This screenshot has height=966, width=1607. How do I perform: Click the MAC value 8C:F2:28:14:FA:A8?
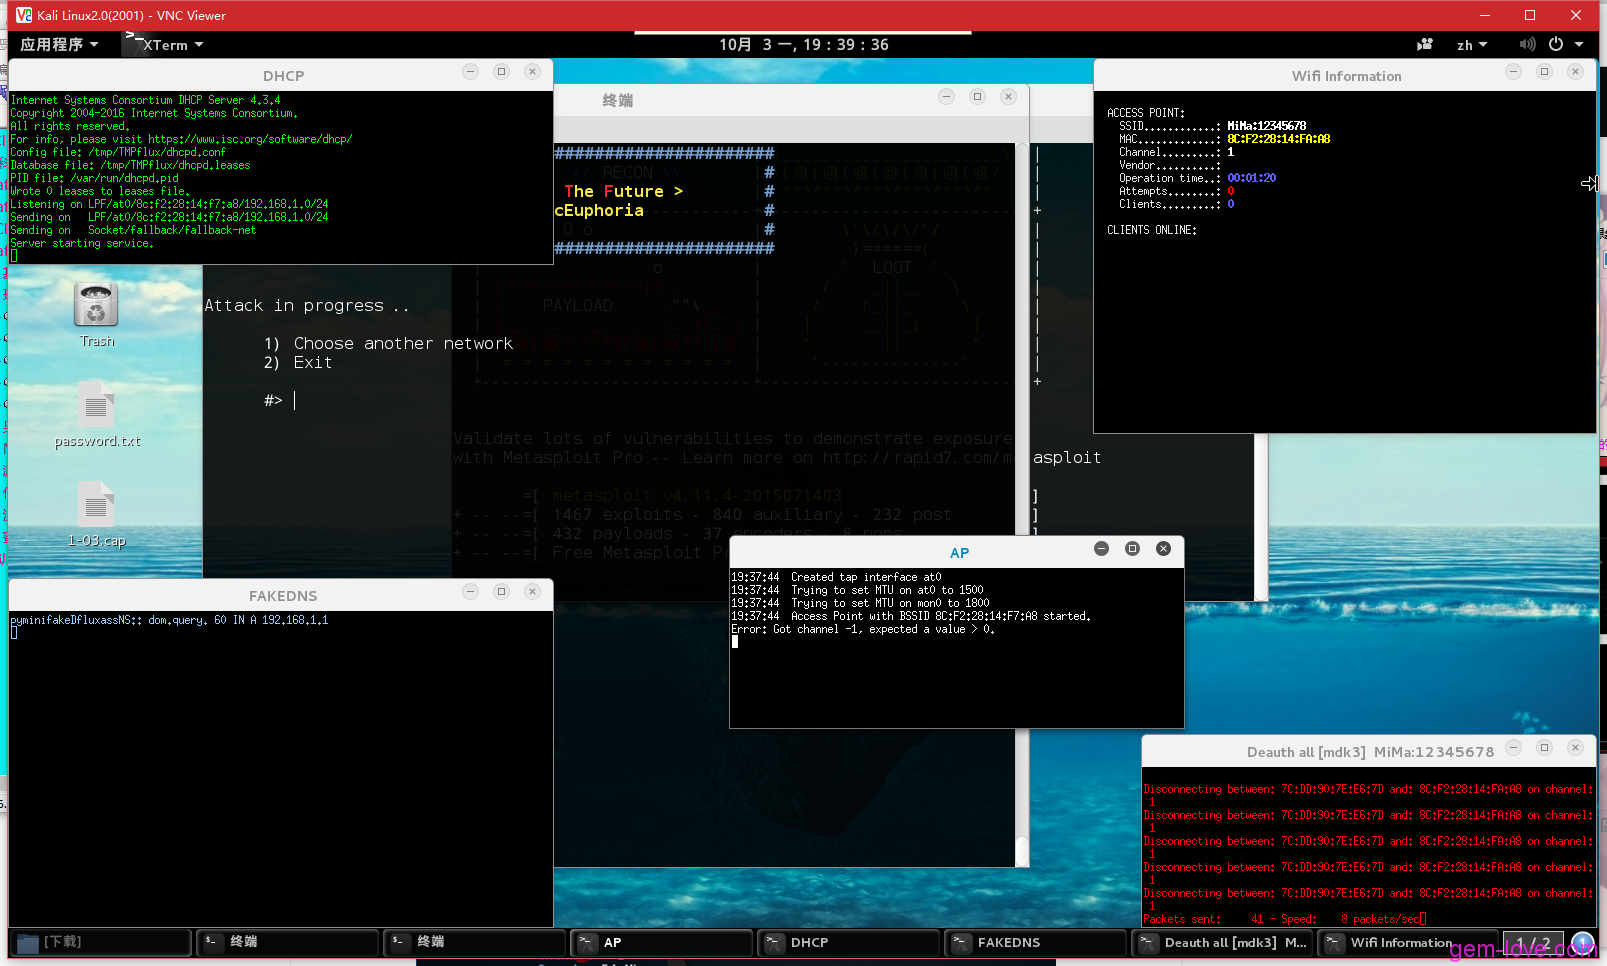[1279, 139]
